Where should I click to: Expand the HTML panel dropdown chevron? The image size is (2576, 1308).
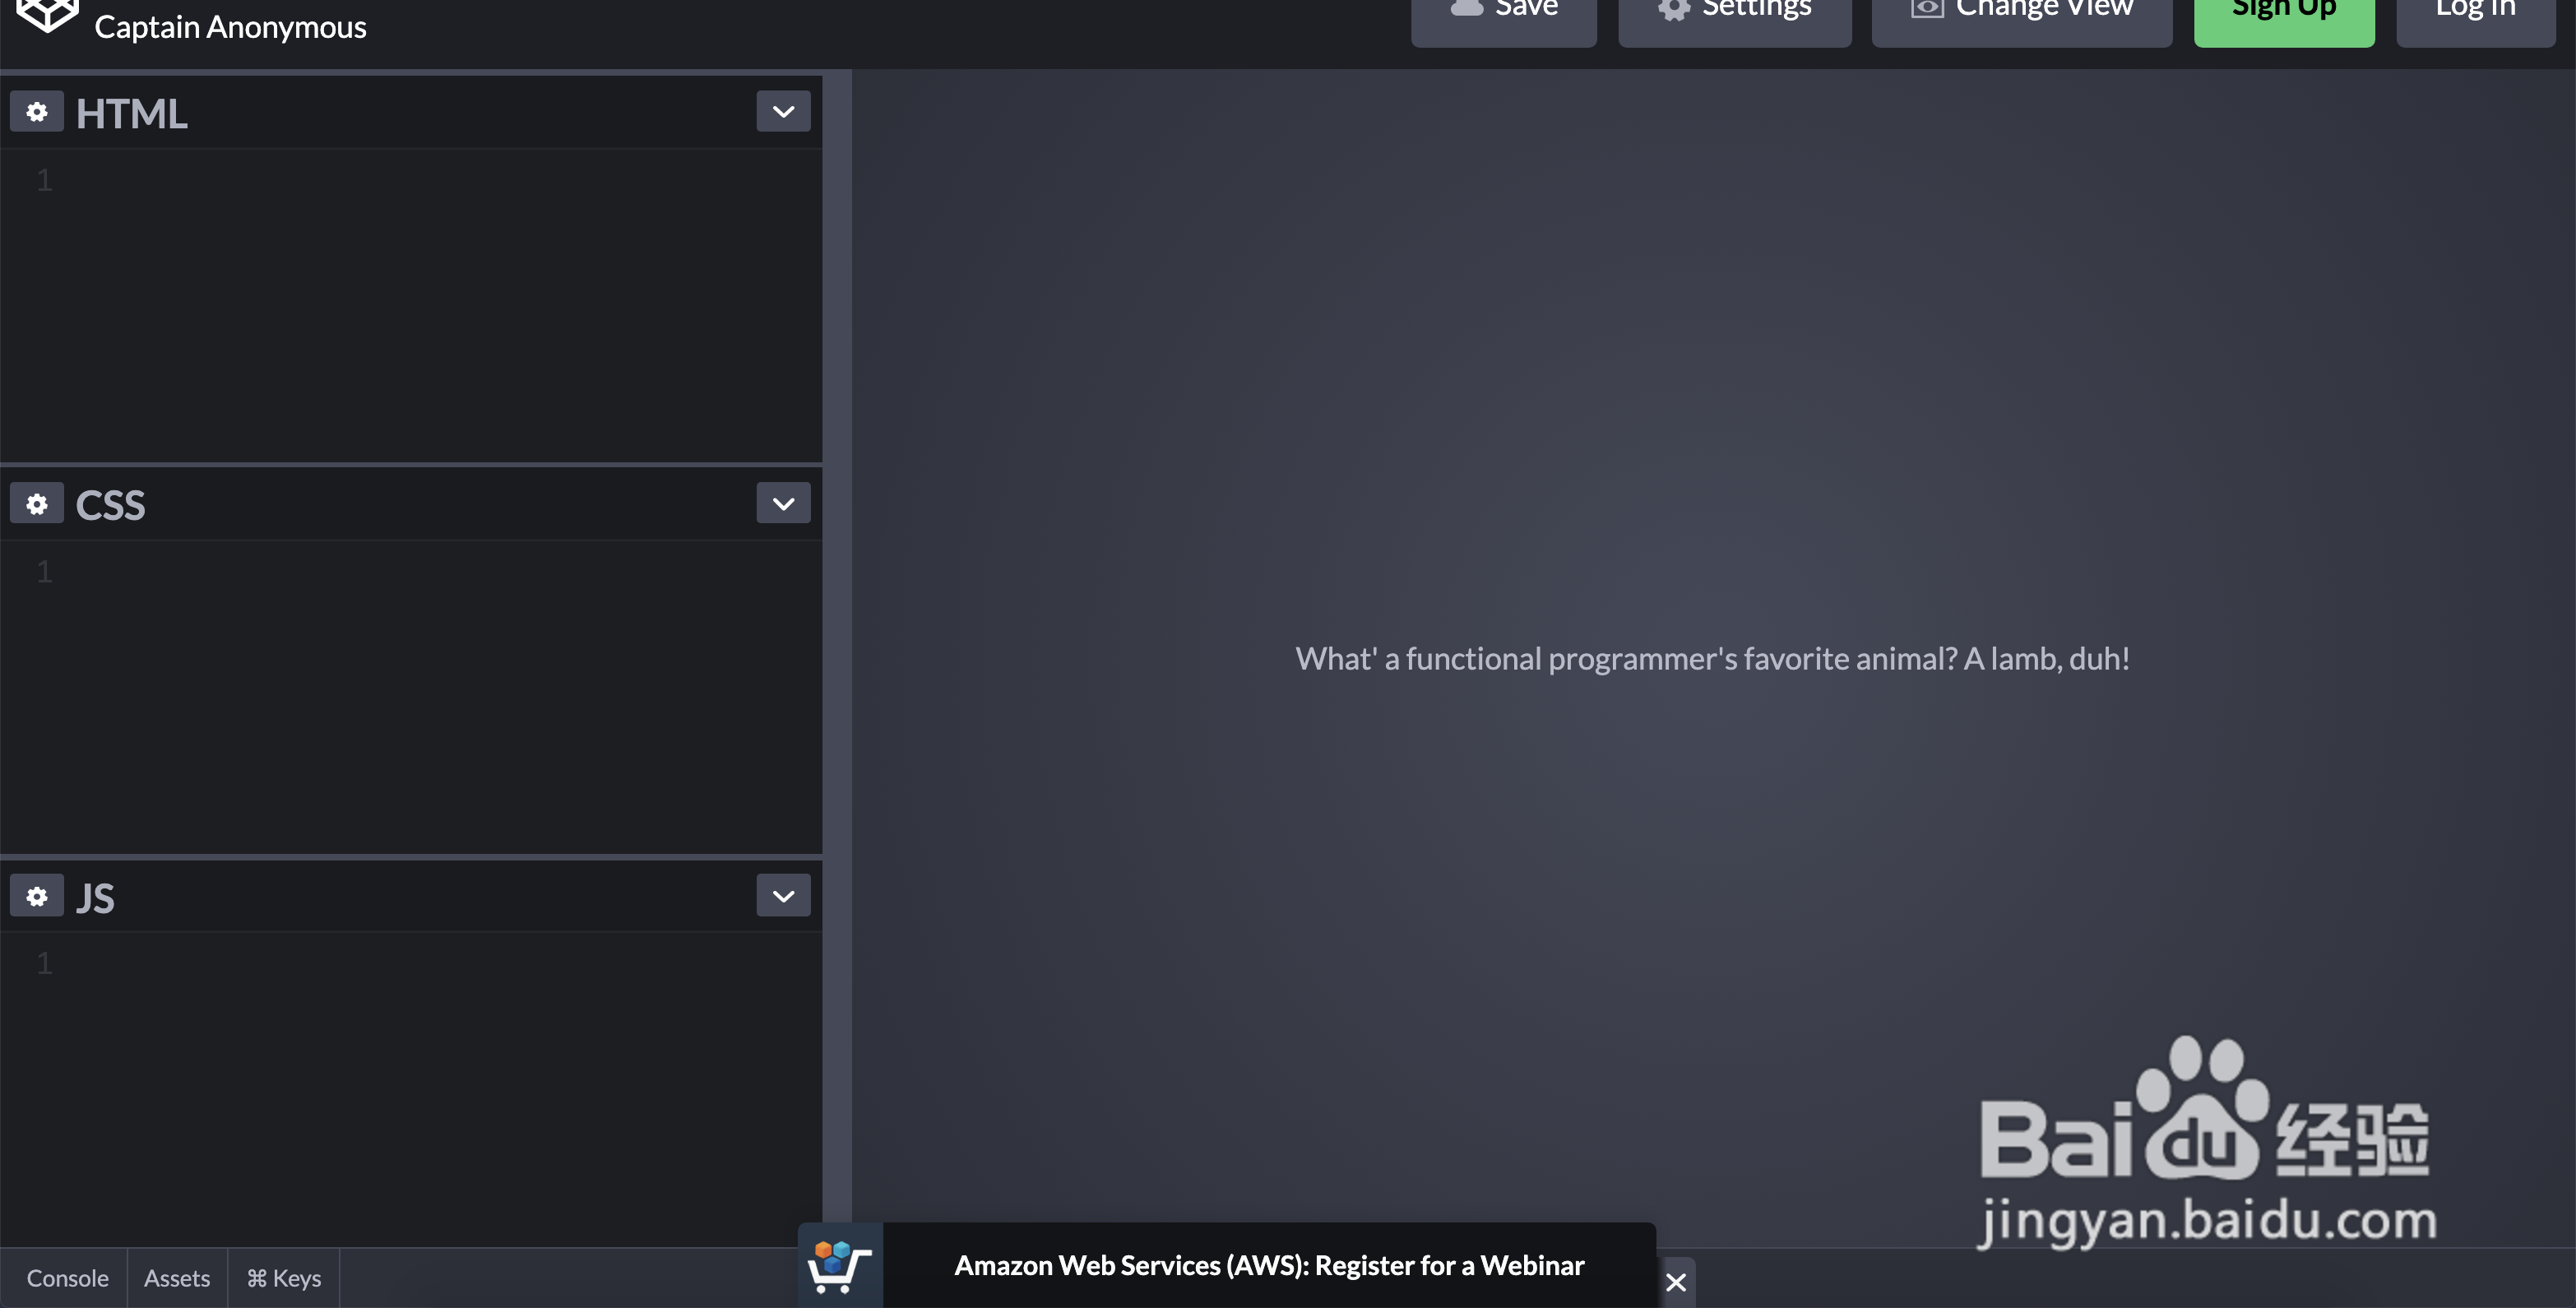click(783, 111)
